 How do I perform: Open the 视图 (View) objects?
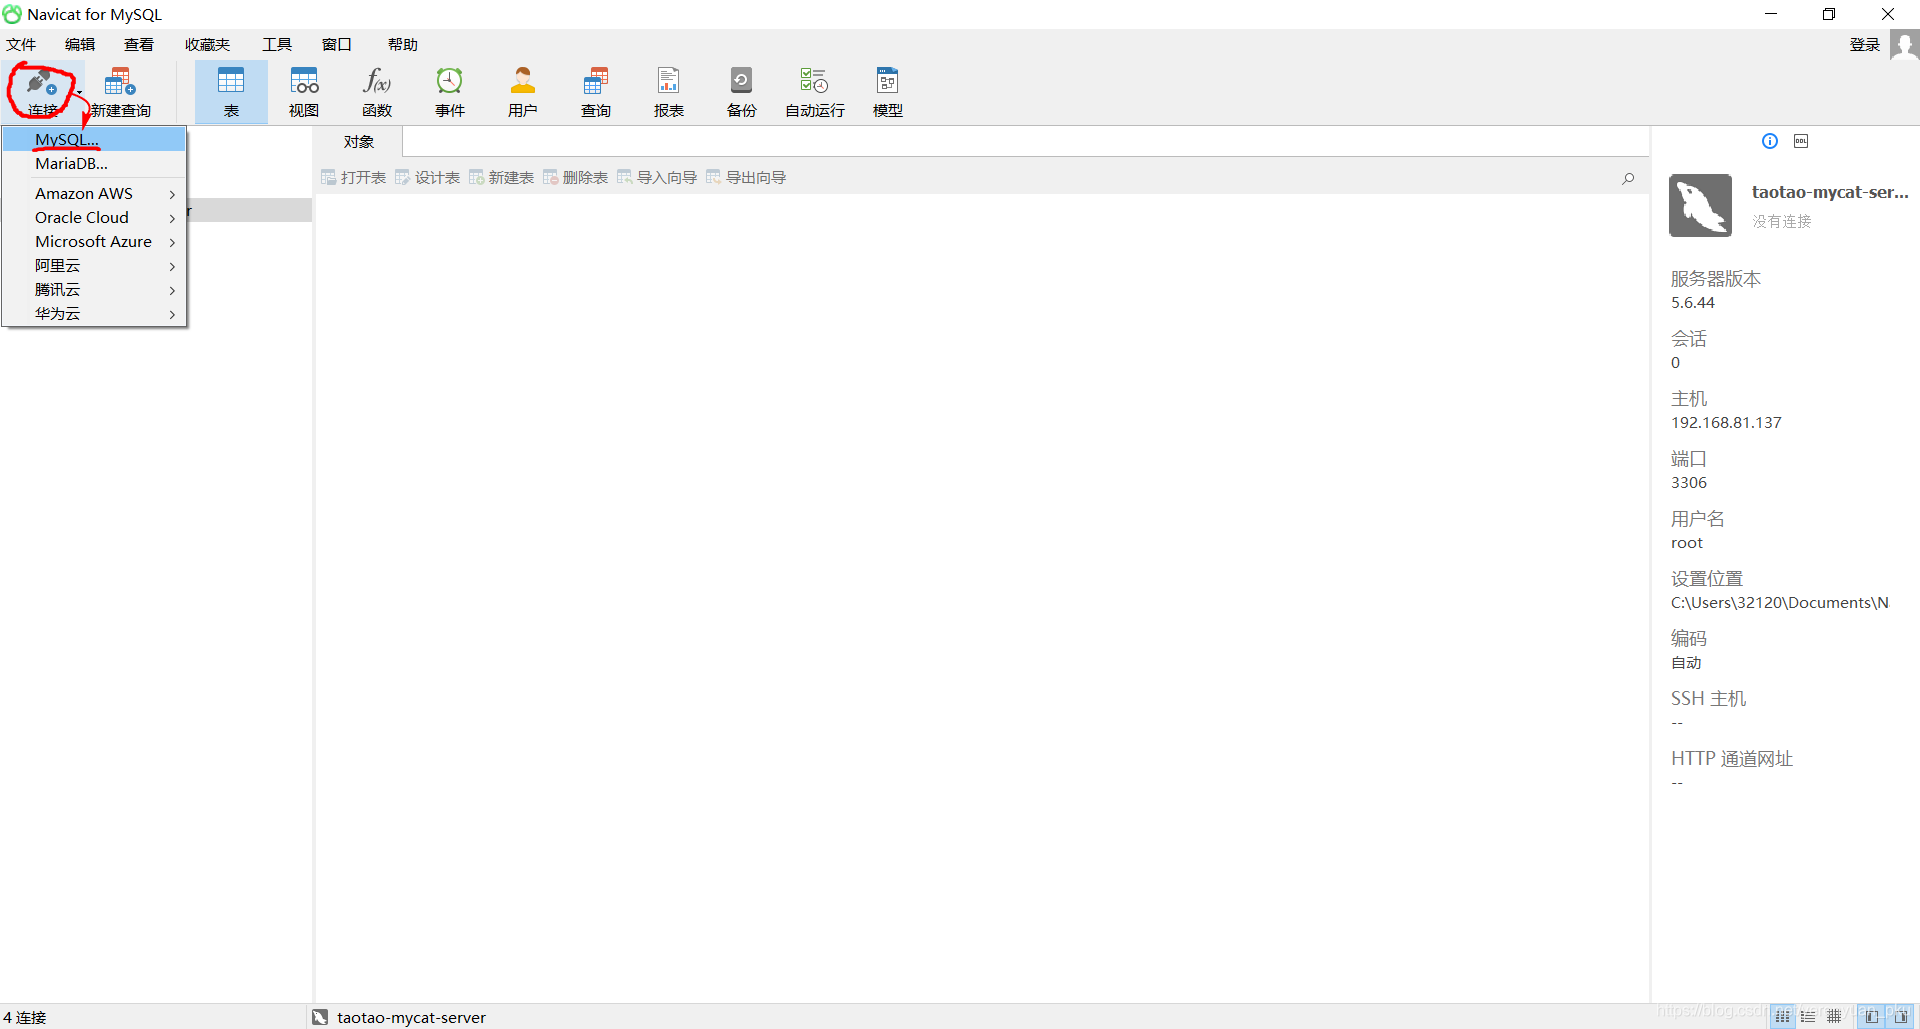[304, 92]
